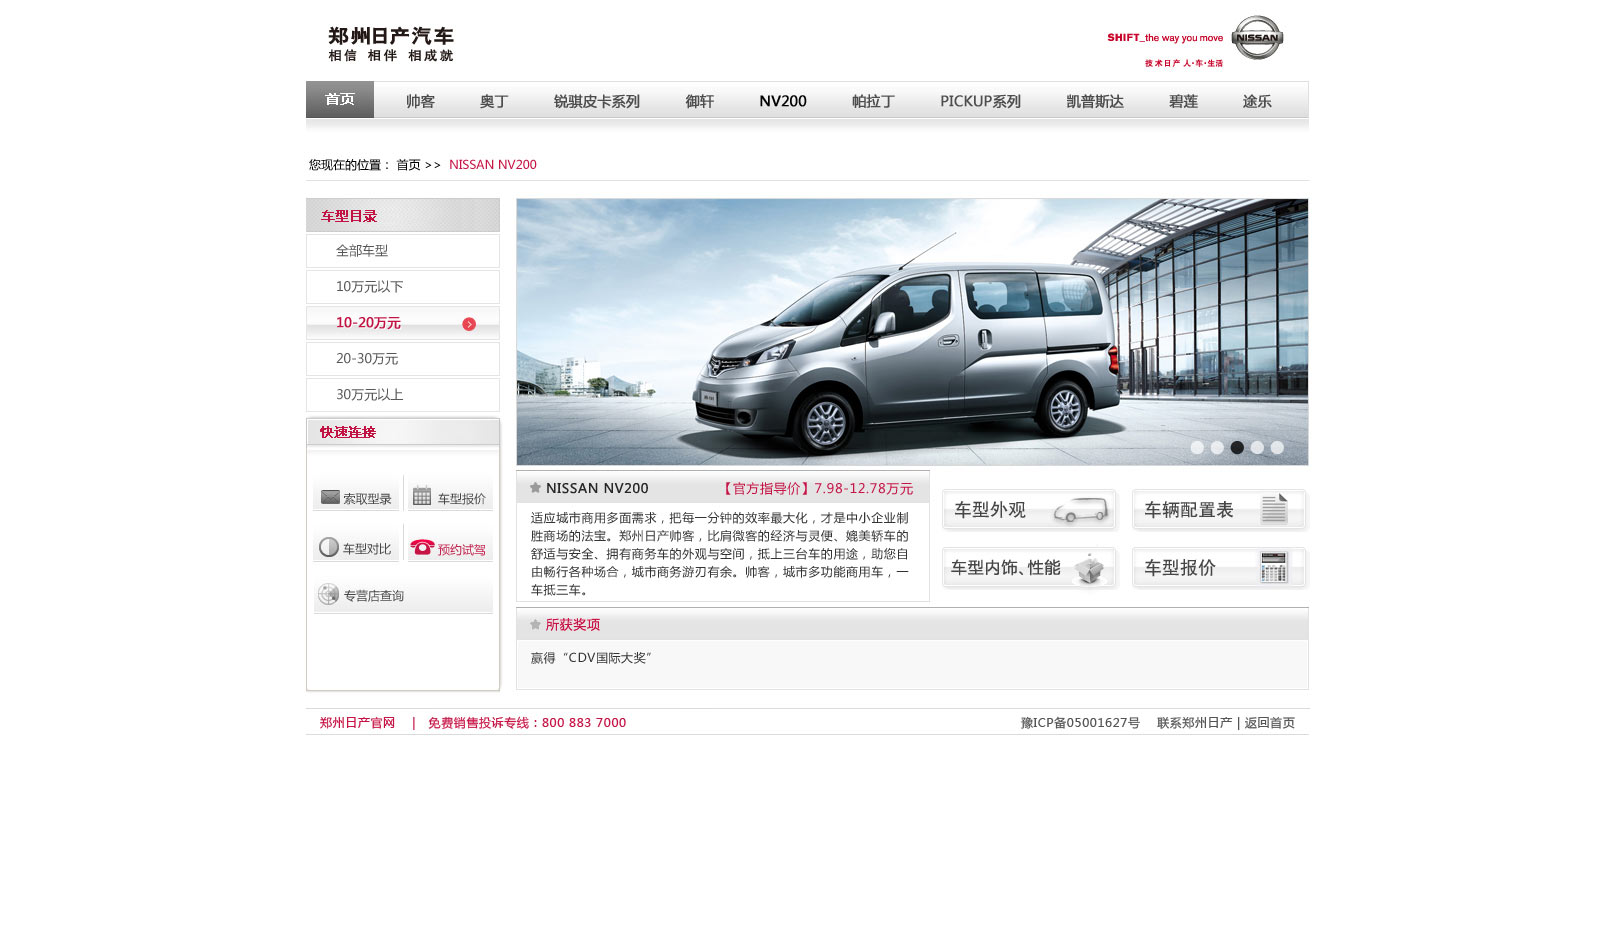Select the active third carousel dot
The height and width of the screenshot is (947, 1623).
pyautogui.click(x=1237, y=448)
